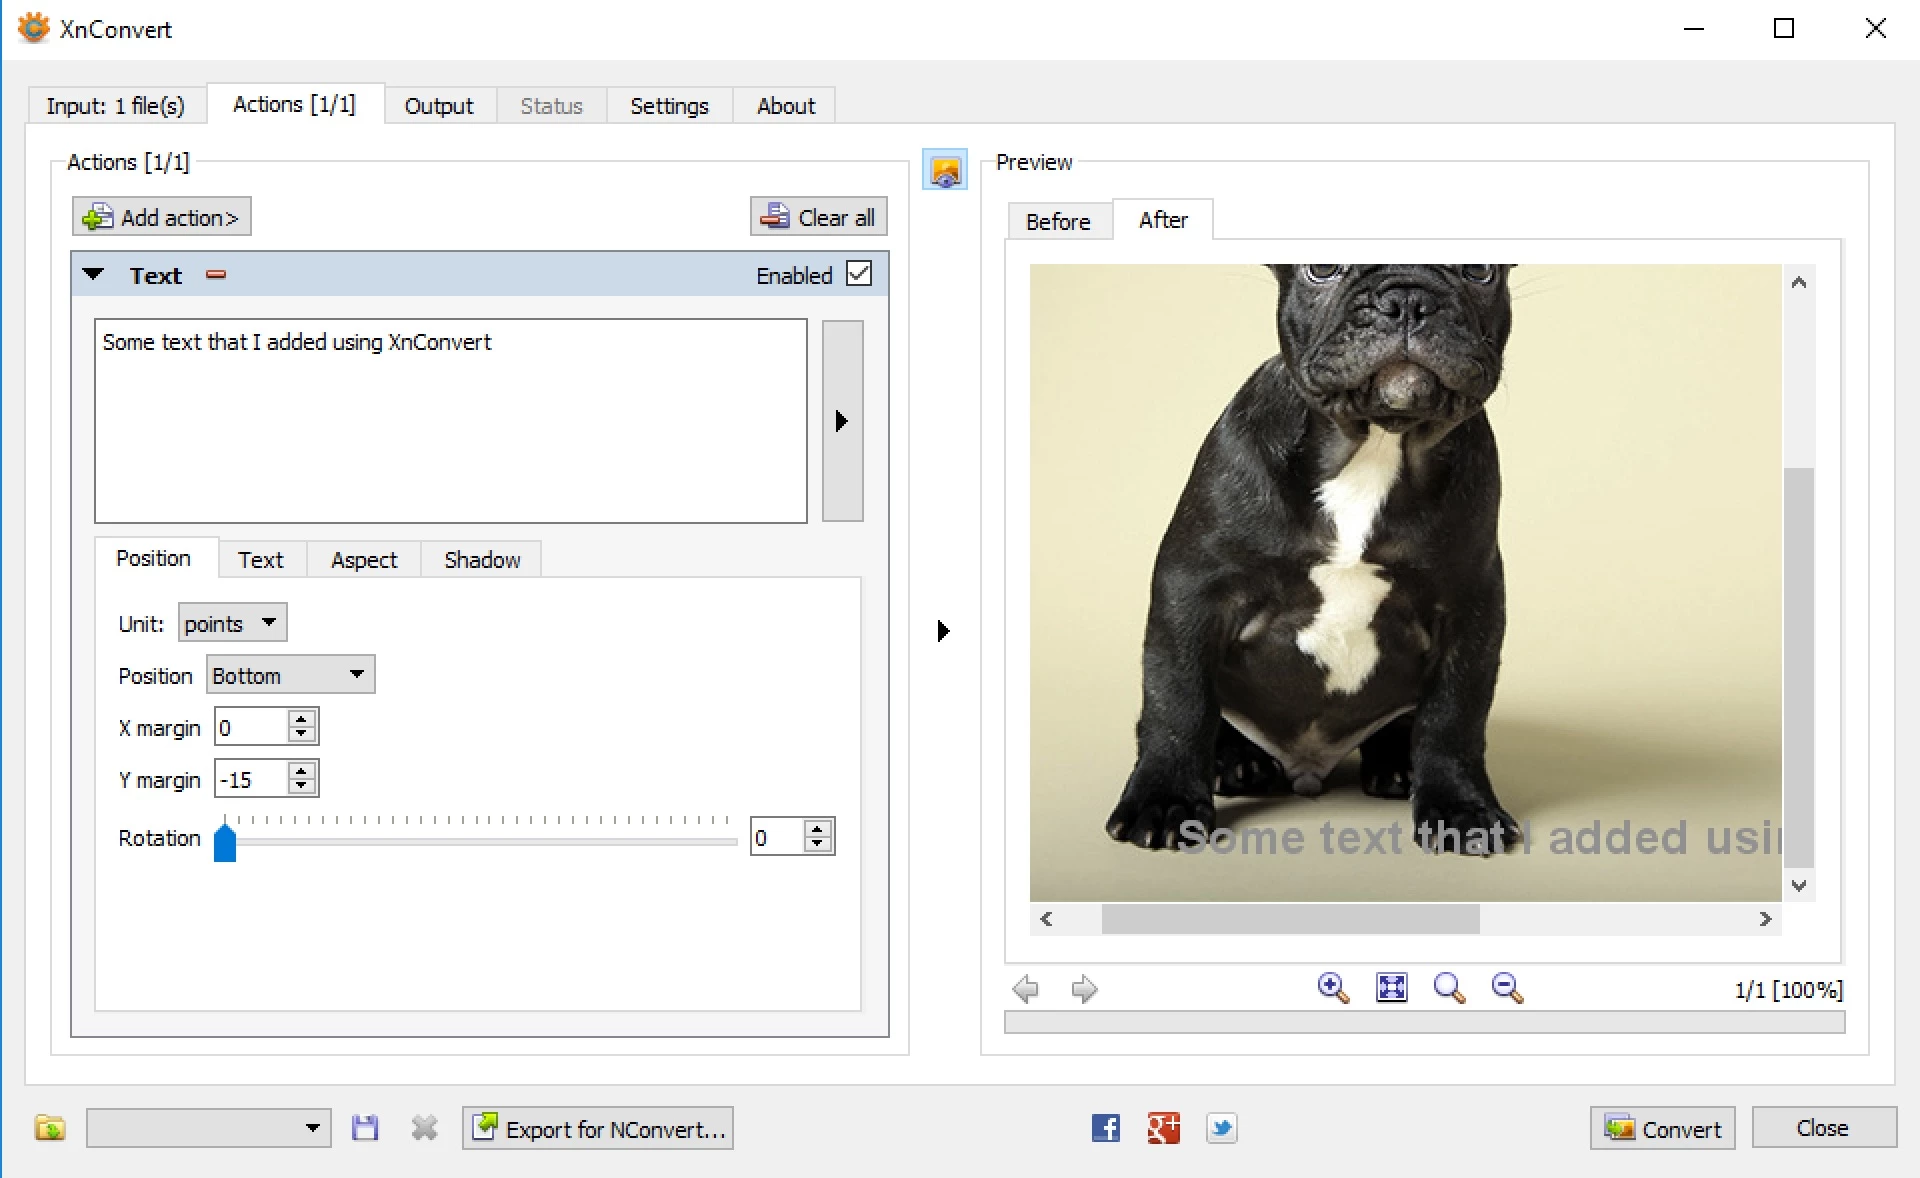
Task: Share via the Facebook icon
Action: click(x=1105, y=1128)
